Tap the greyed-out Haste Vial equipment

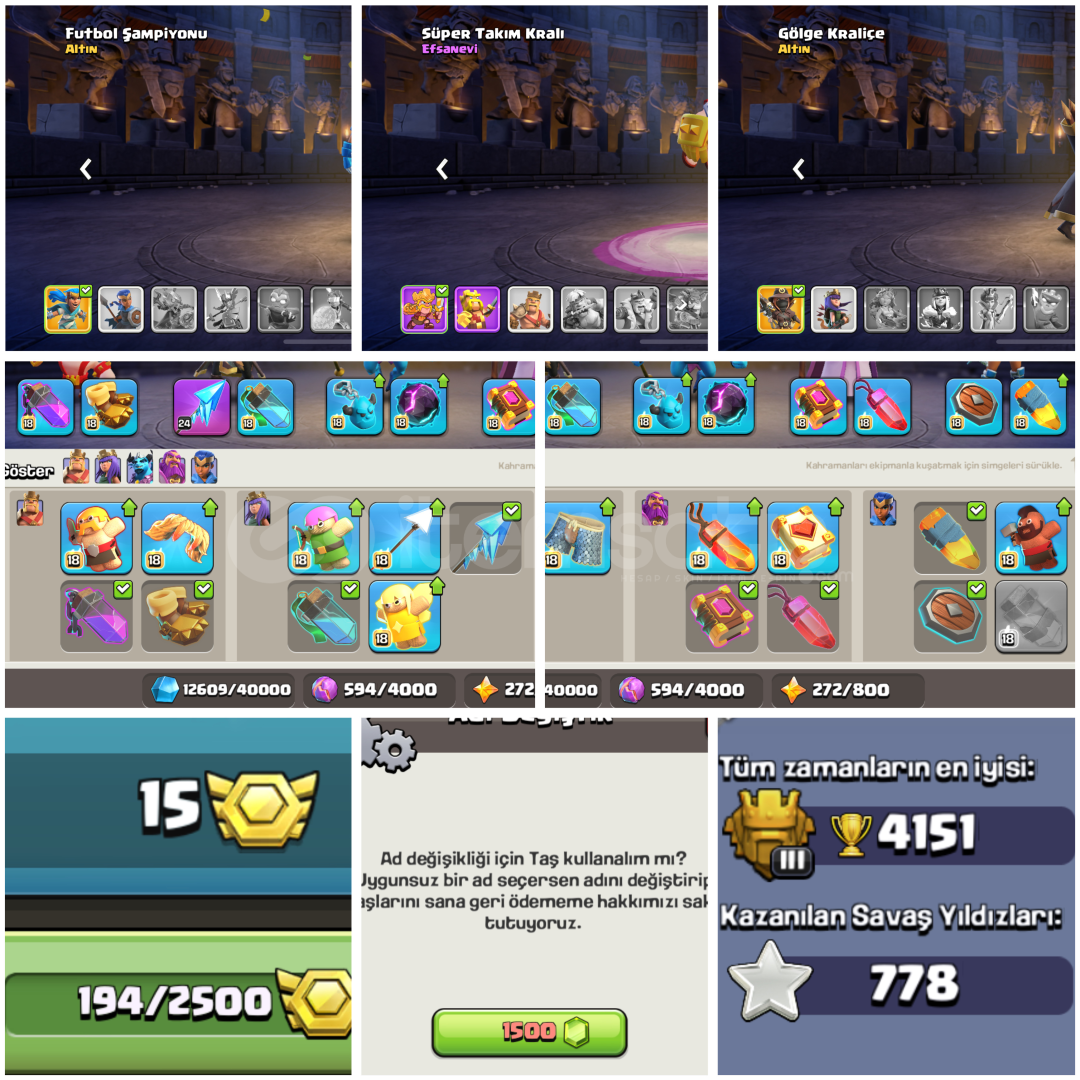1031,616
